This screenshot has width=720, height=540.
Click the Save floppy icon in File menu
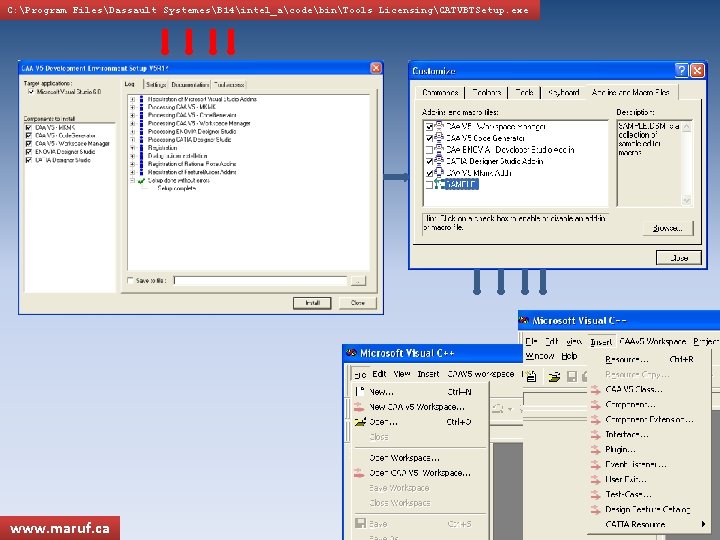point(360,523)
